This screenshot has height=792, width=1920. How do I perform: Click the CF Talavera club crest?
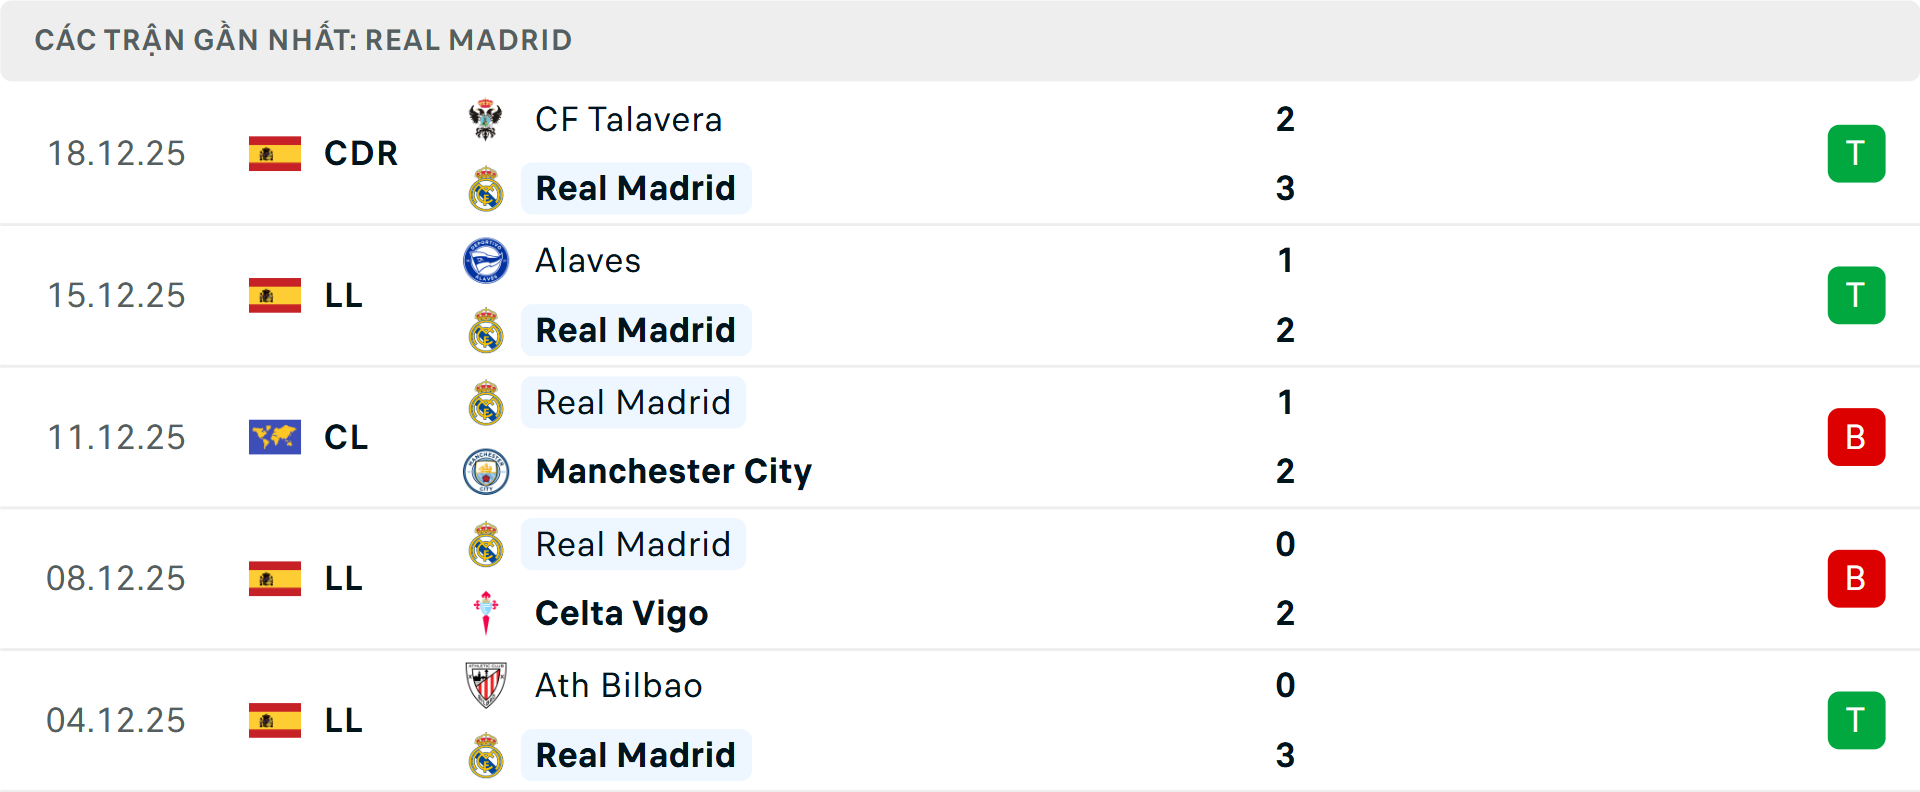487,118
